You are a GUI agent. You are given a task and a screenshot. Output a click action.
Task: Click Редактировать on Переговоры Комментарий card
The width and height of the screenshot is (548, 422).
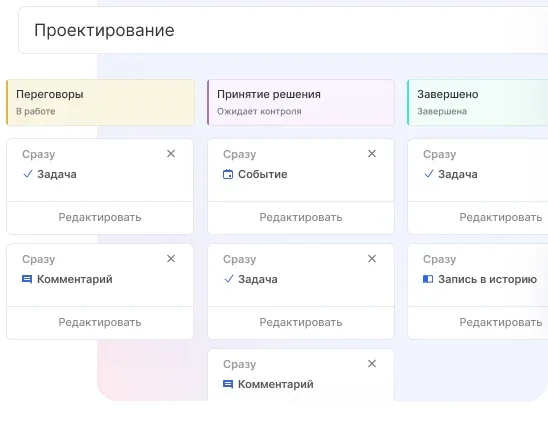point(100,322)
